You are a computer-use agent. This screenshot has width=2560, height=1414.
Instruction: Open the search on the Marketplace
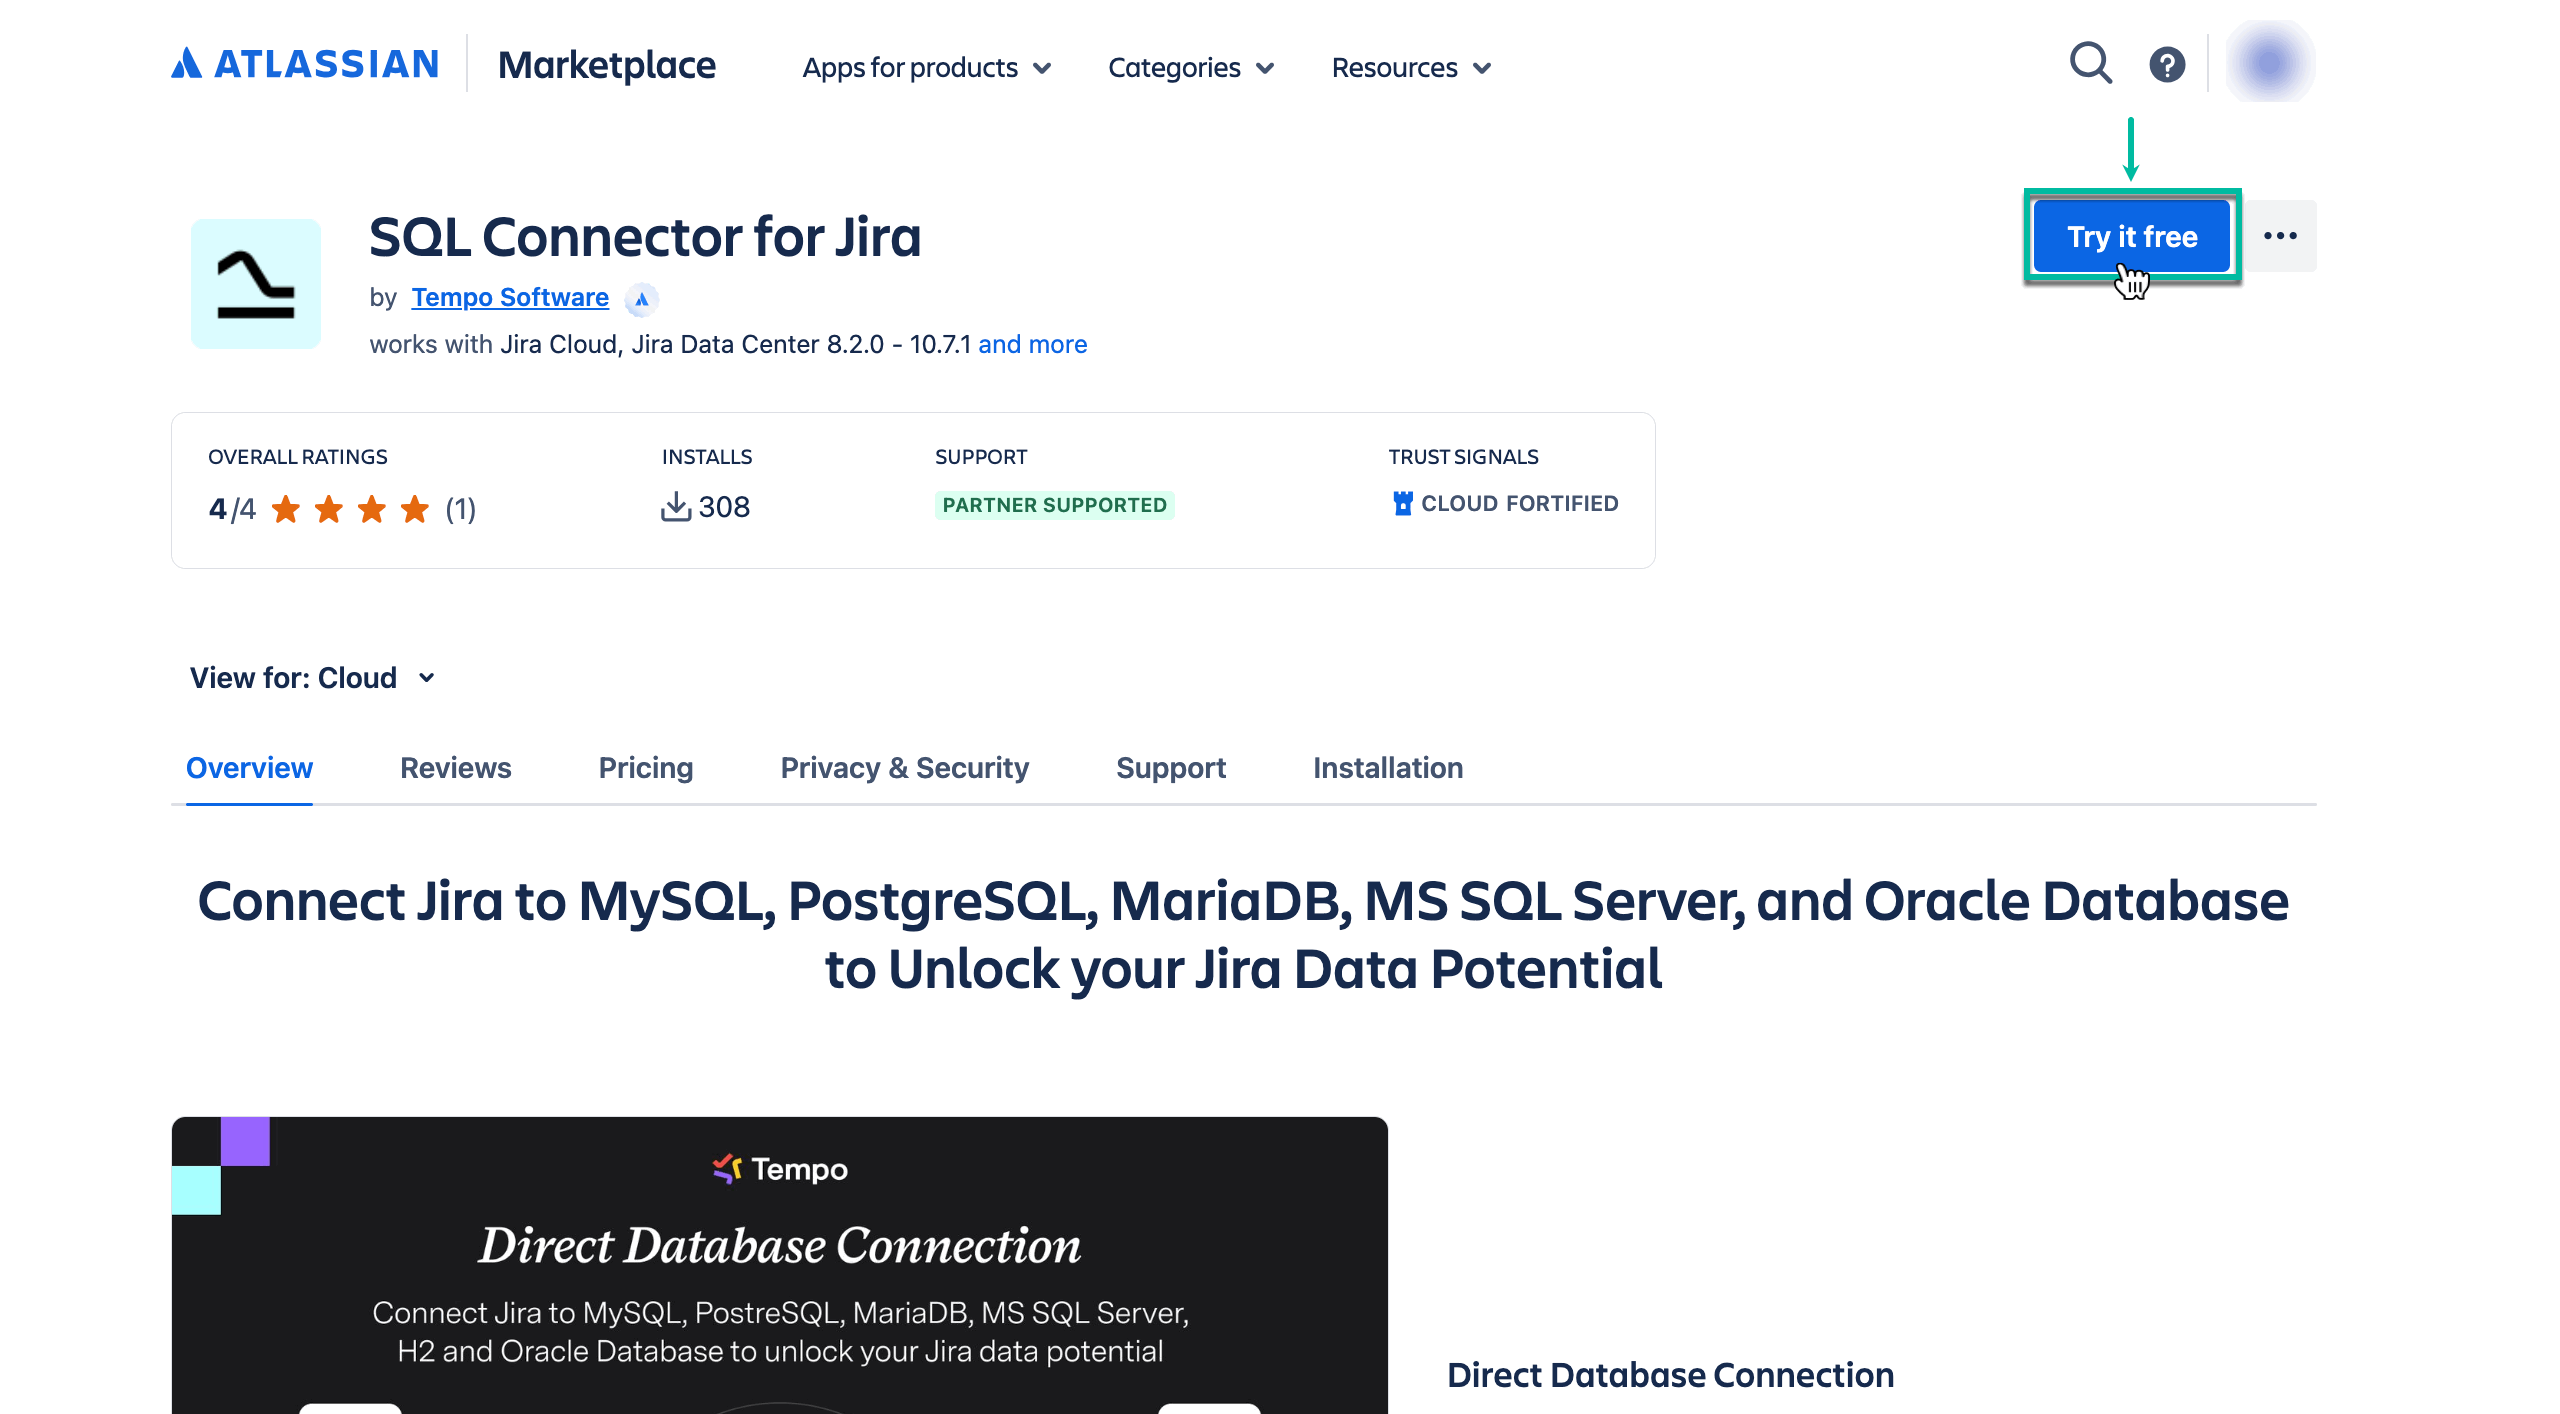click(x=2090, y=63)
